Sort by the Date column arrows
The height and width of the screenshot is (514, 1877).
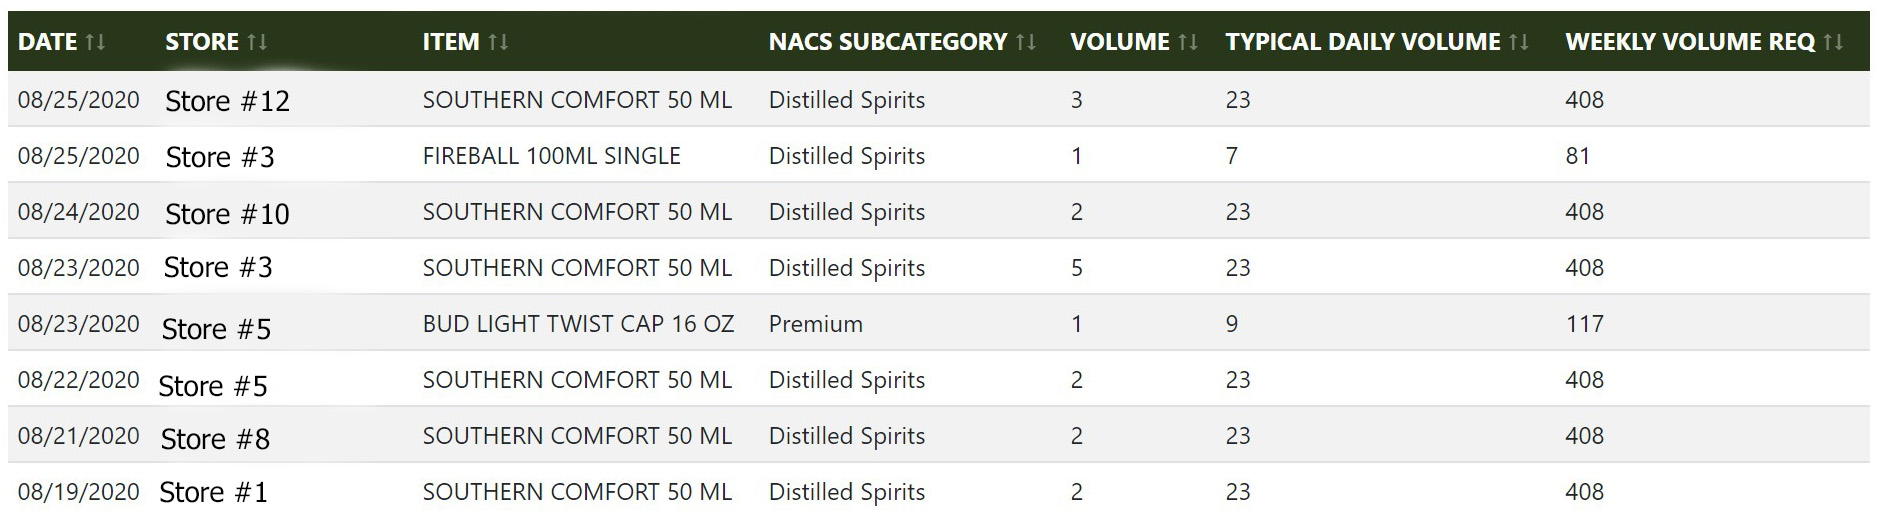click(95, 42)
